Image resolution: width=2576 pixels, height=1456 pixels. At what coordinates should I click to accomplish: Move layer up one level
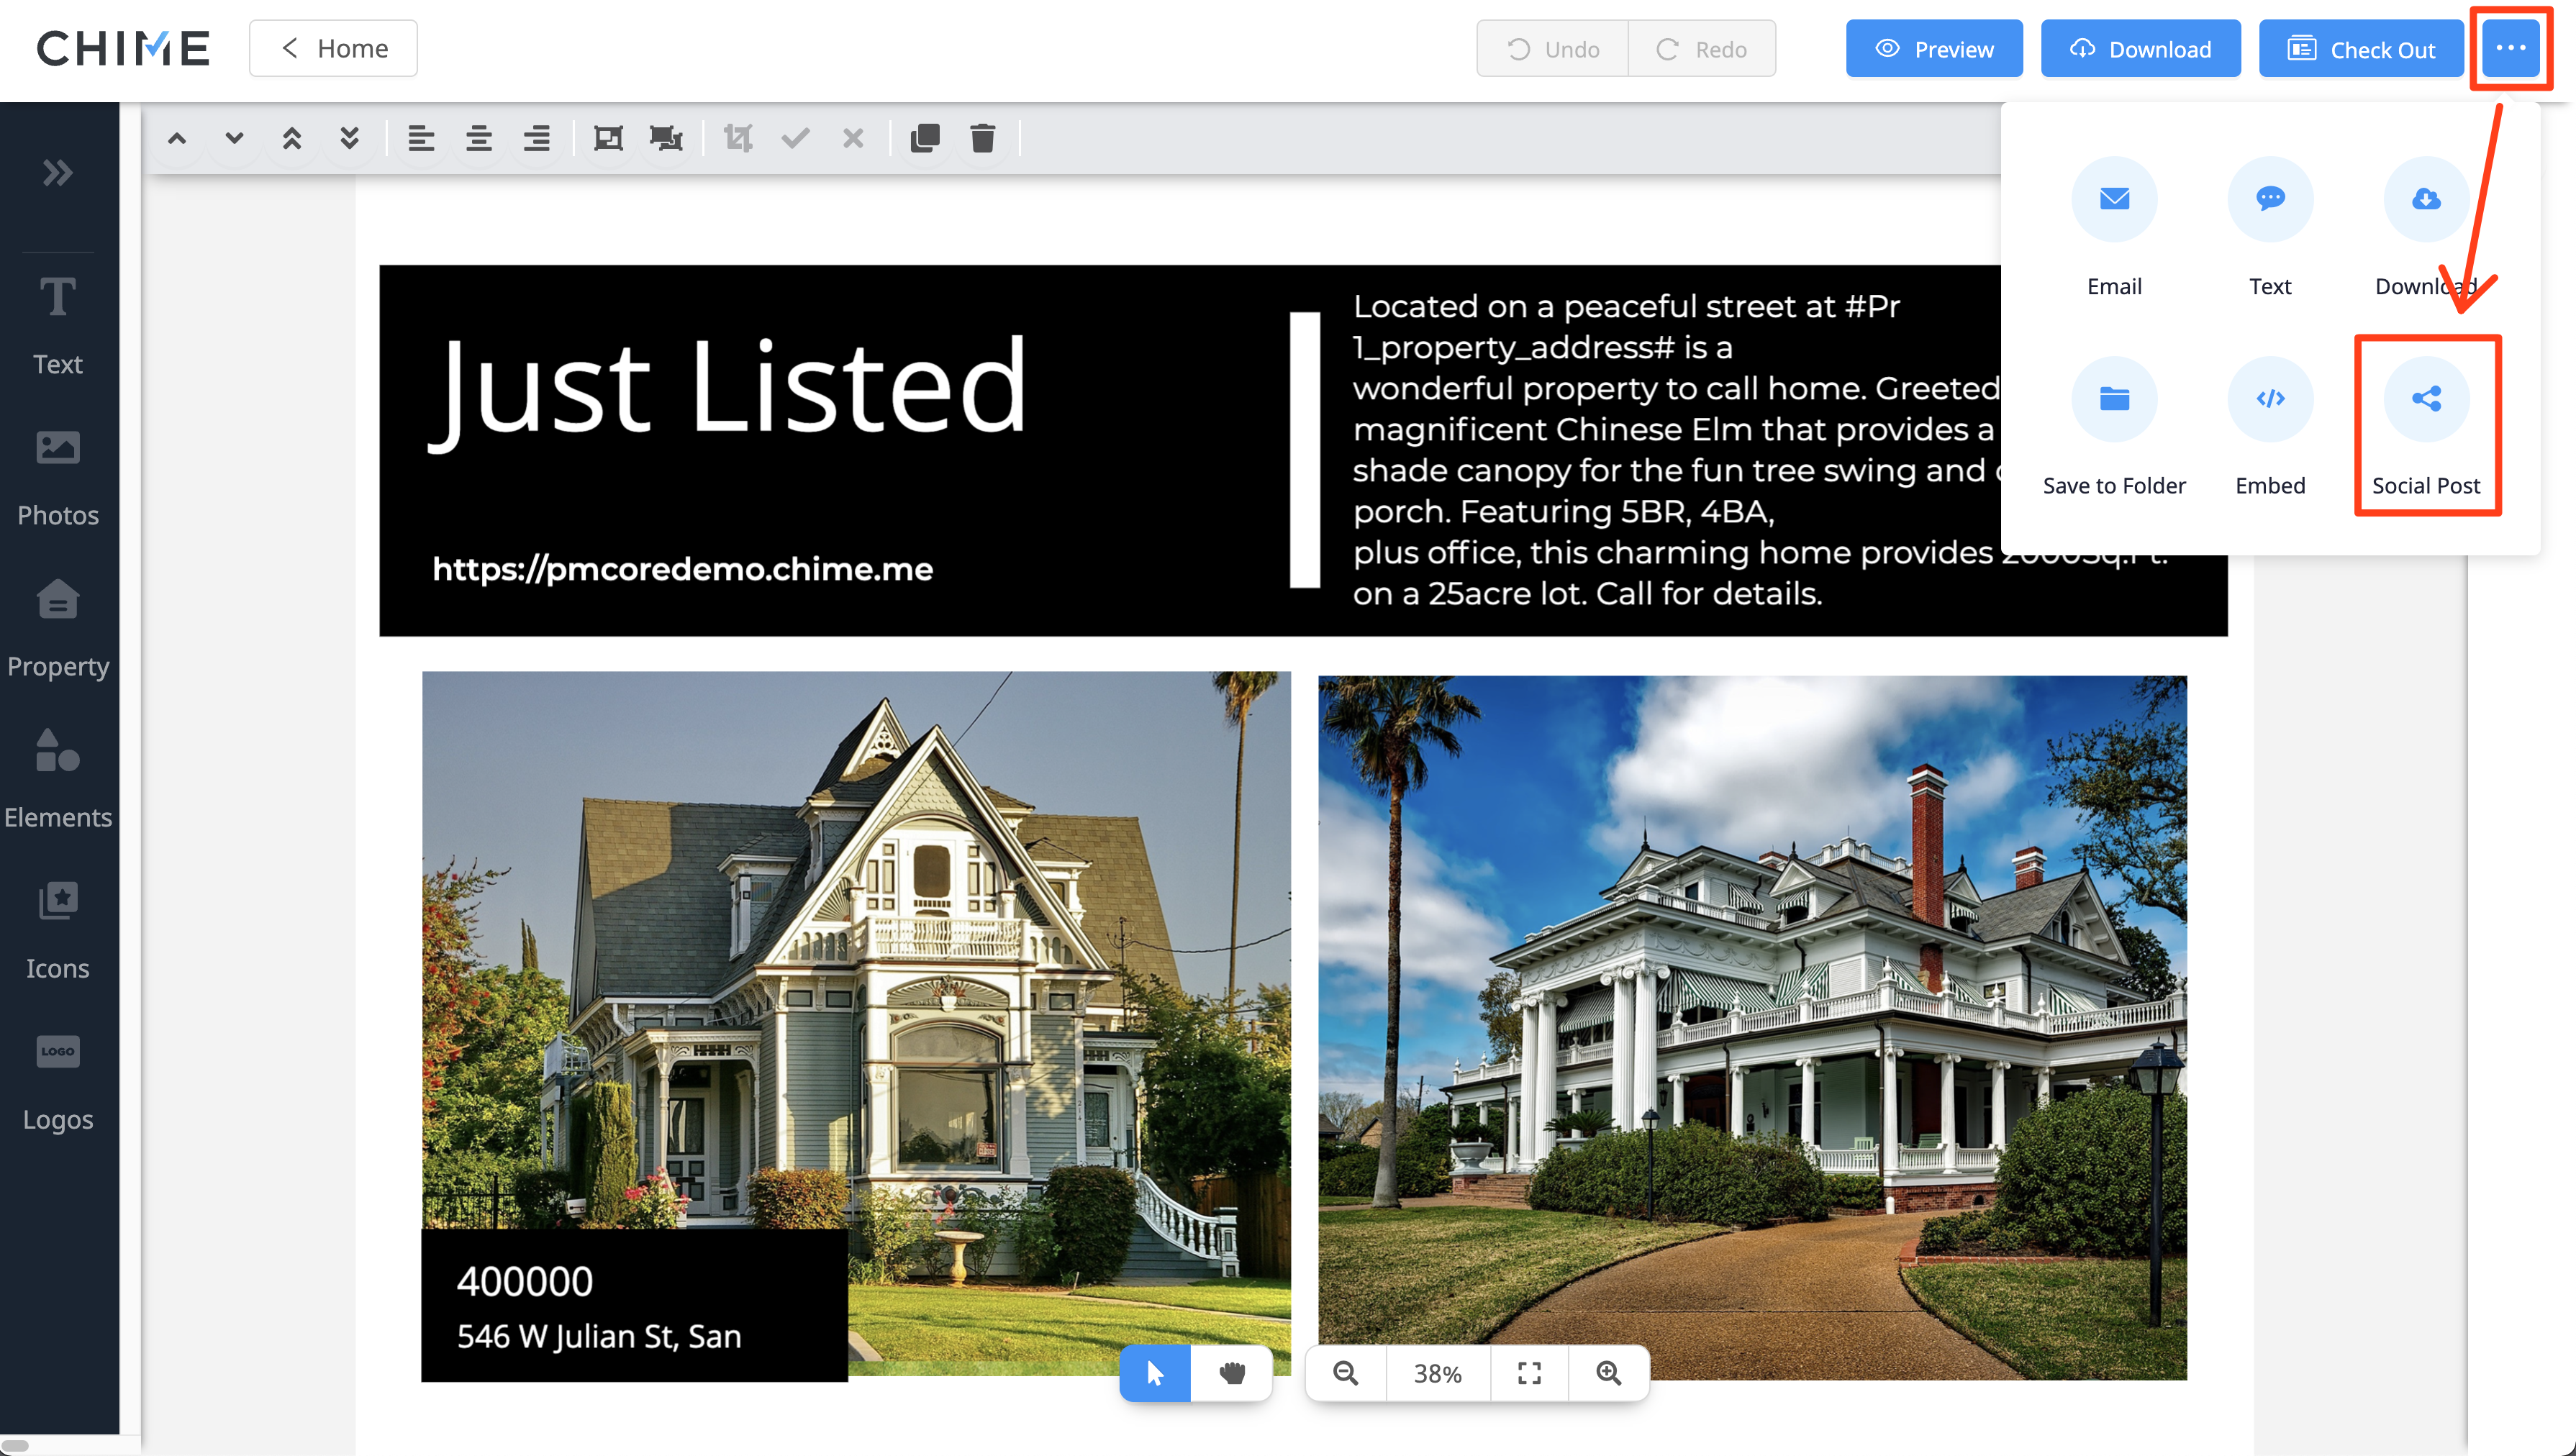click(177, 138)
